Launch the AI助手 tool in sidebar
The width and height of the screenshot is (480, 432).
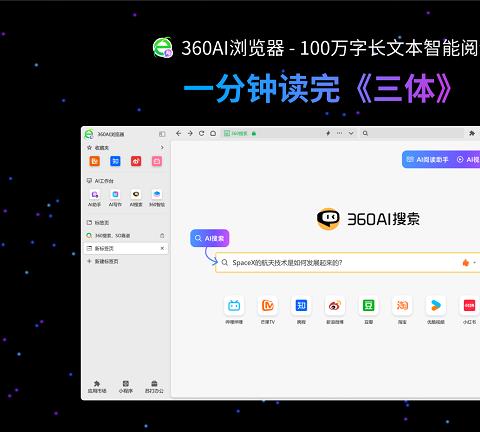94,197
